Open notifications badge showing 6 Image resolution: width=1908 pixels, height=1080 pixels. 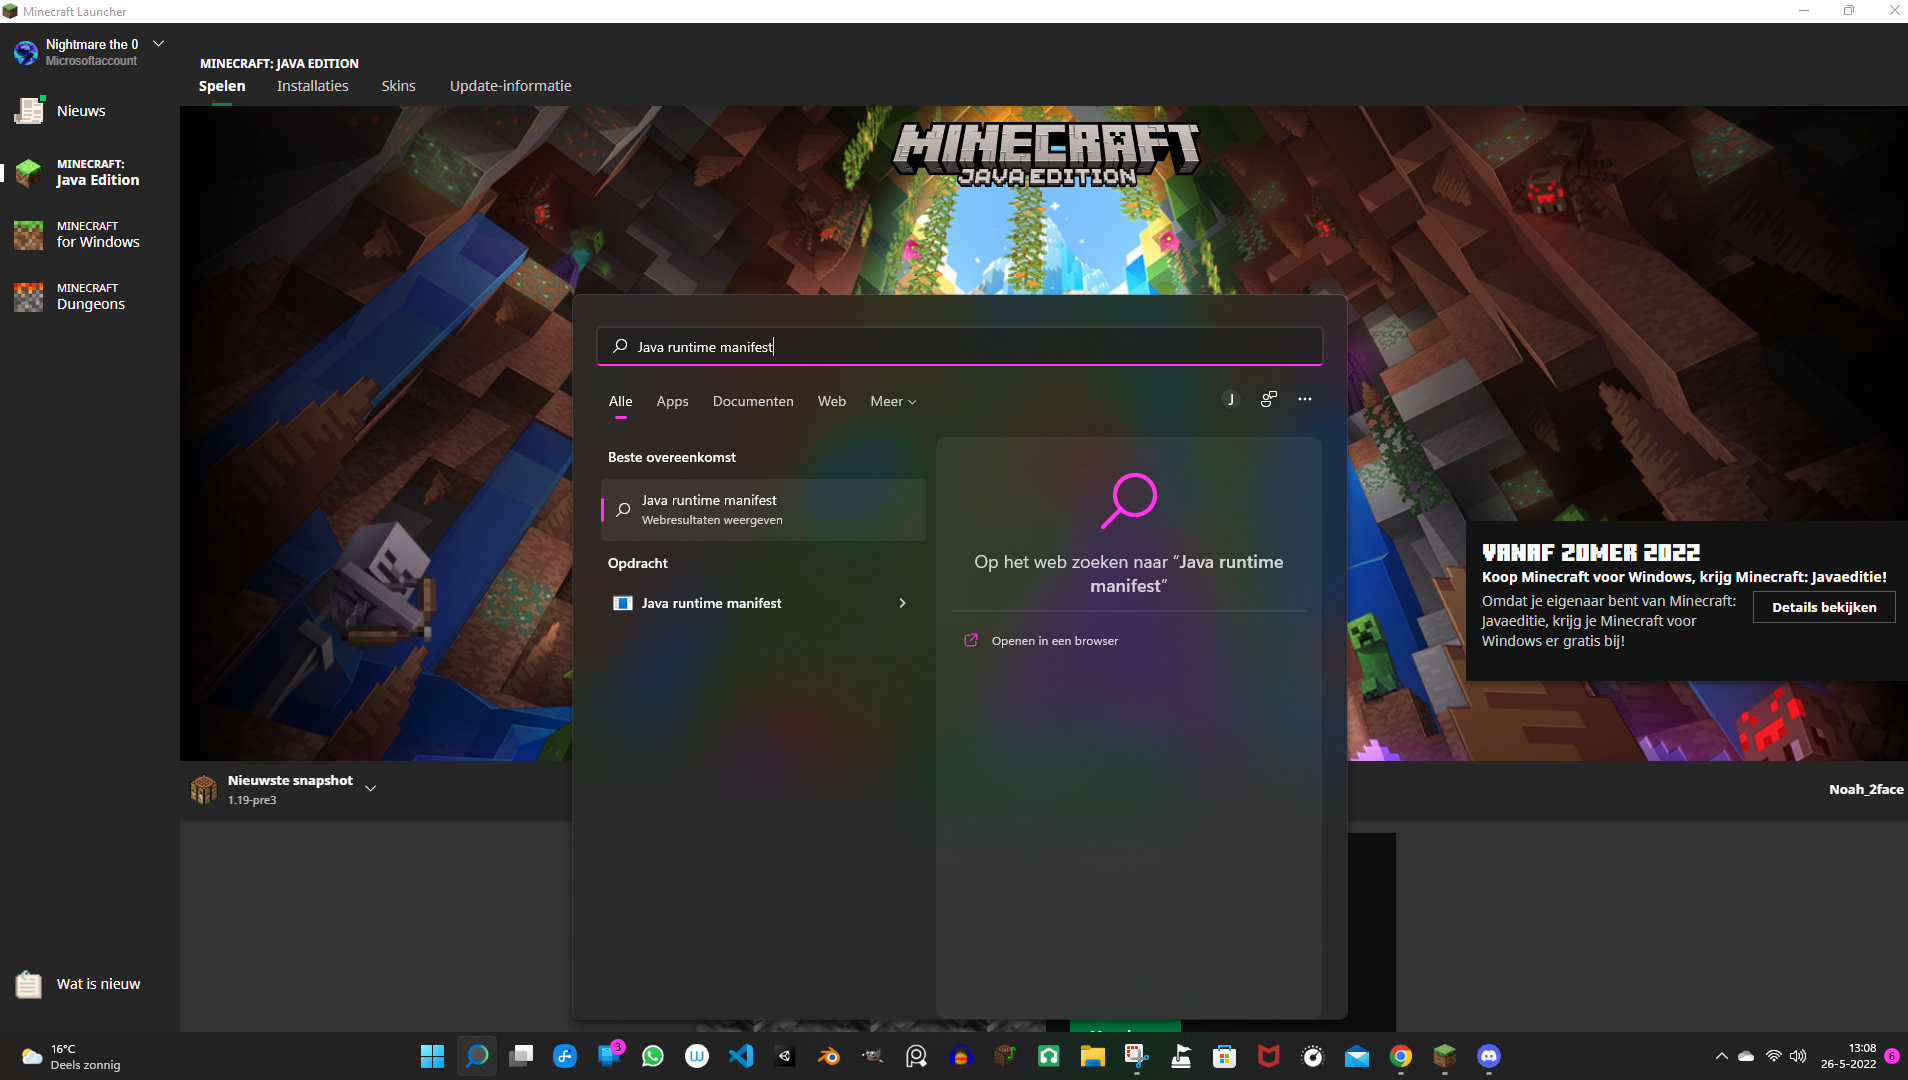click(1892, 1056)
